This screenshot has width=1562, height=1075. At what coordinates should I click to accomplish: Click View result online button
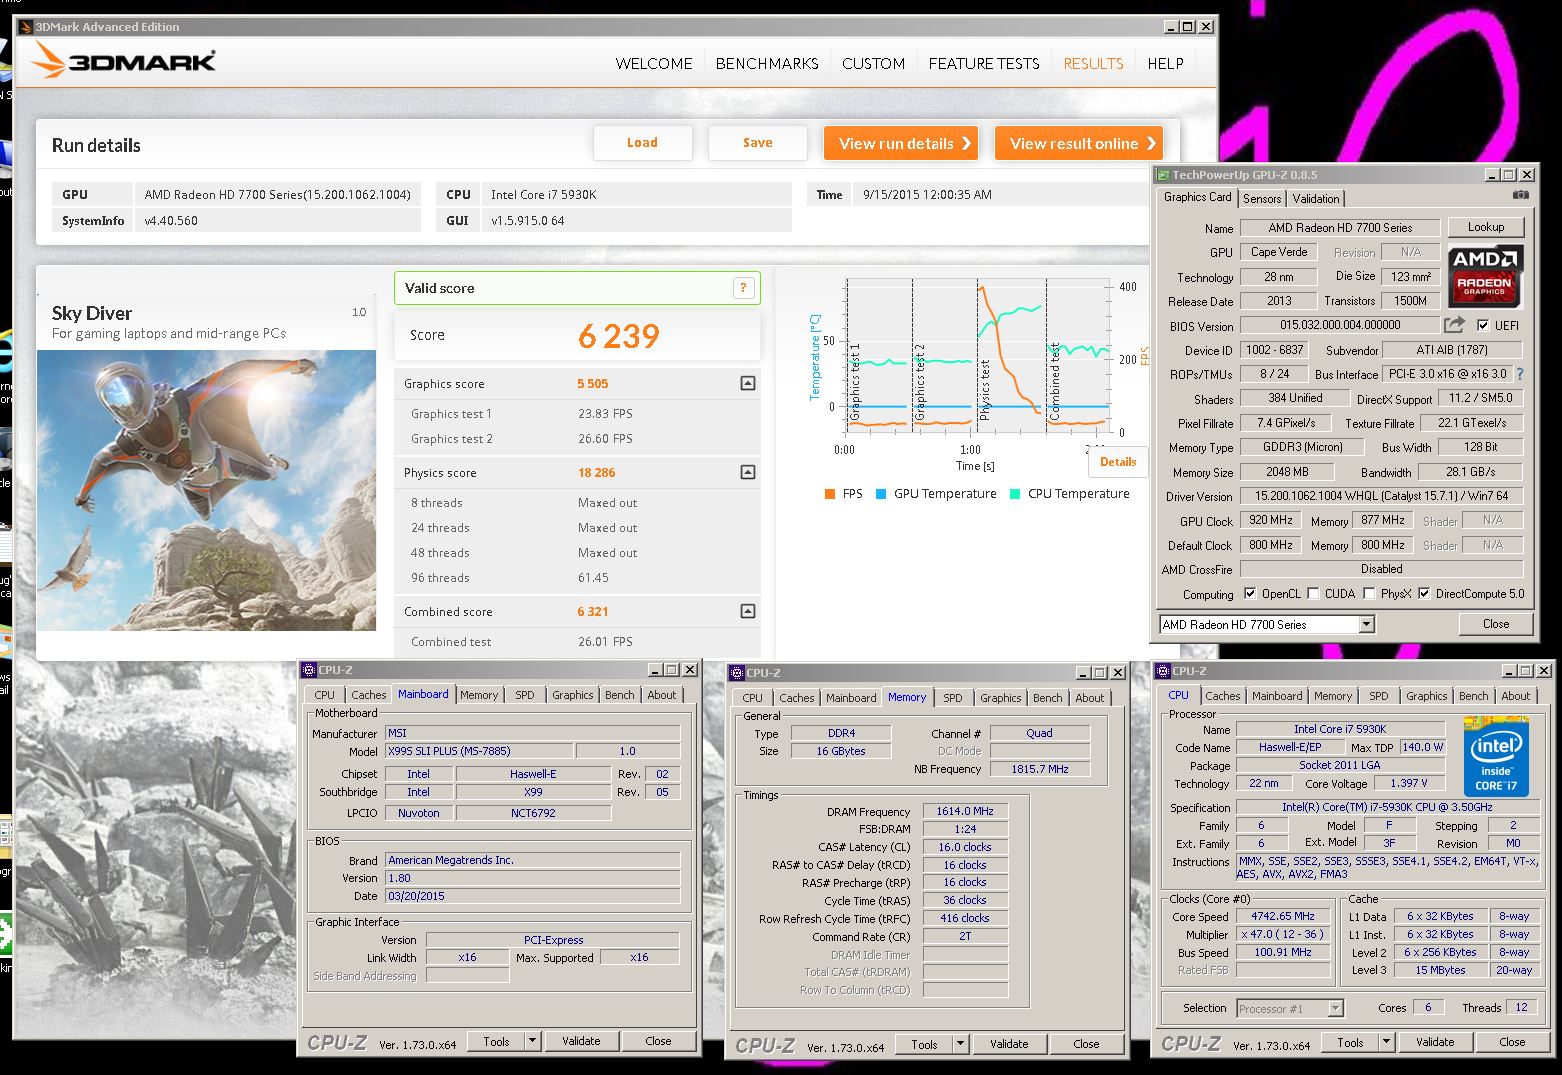pyautogui.click(x=1080, y=143)
